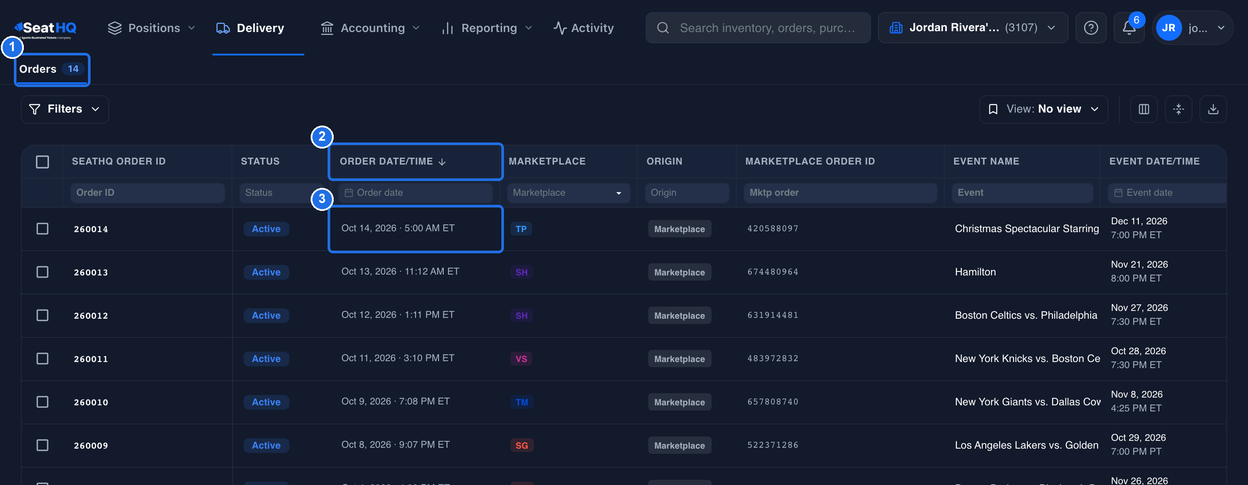Sort by Marketplace column header
Screen dimensions: 1248x485
pyautogui.click(x=547, y=161)
